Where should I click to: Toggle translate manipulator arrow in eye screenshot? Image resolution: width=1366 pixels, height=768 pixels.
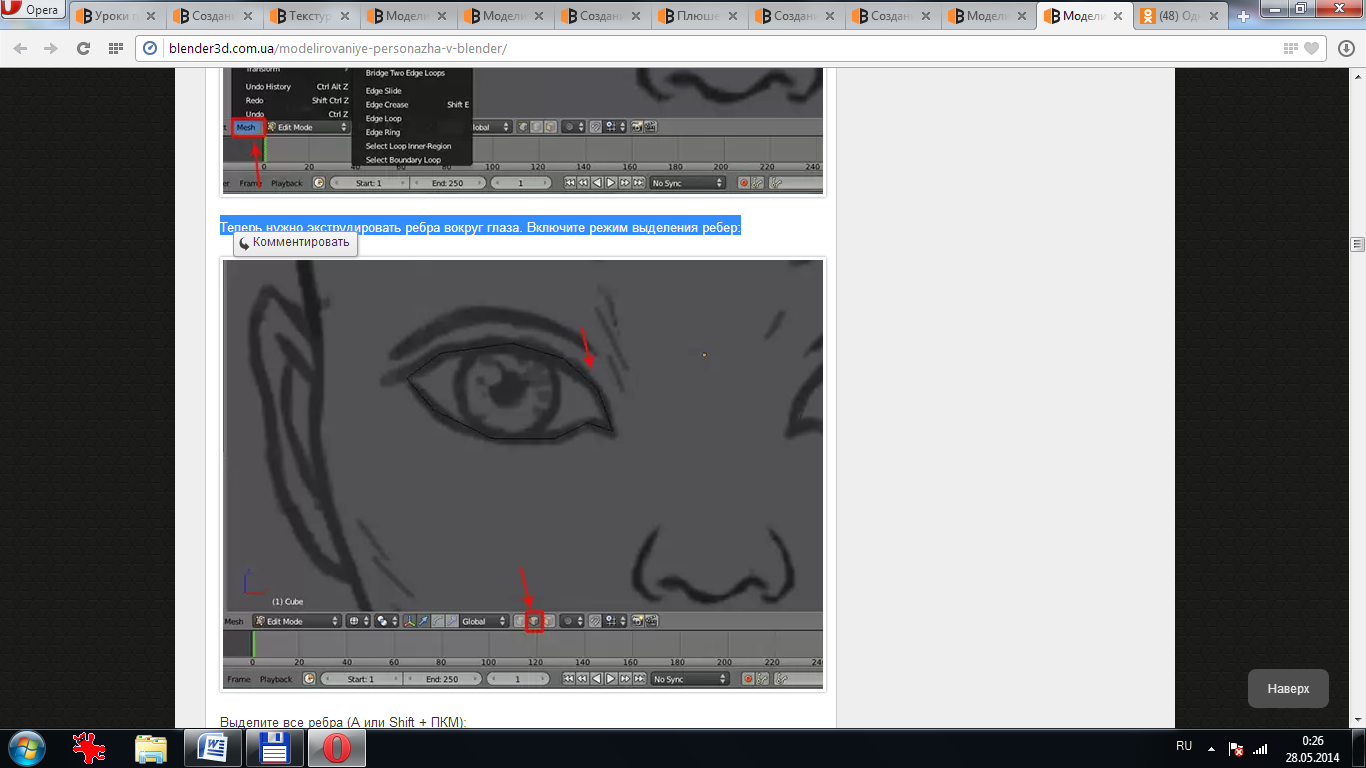point(424,621)
